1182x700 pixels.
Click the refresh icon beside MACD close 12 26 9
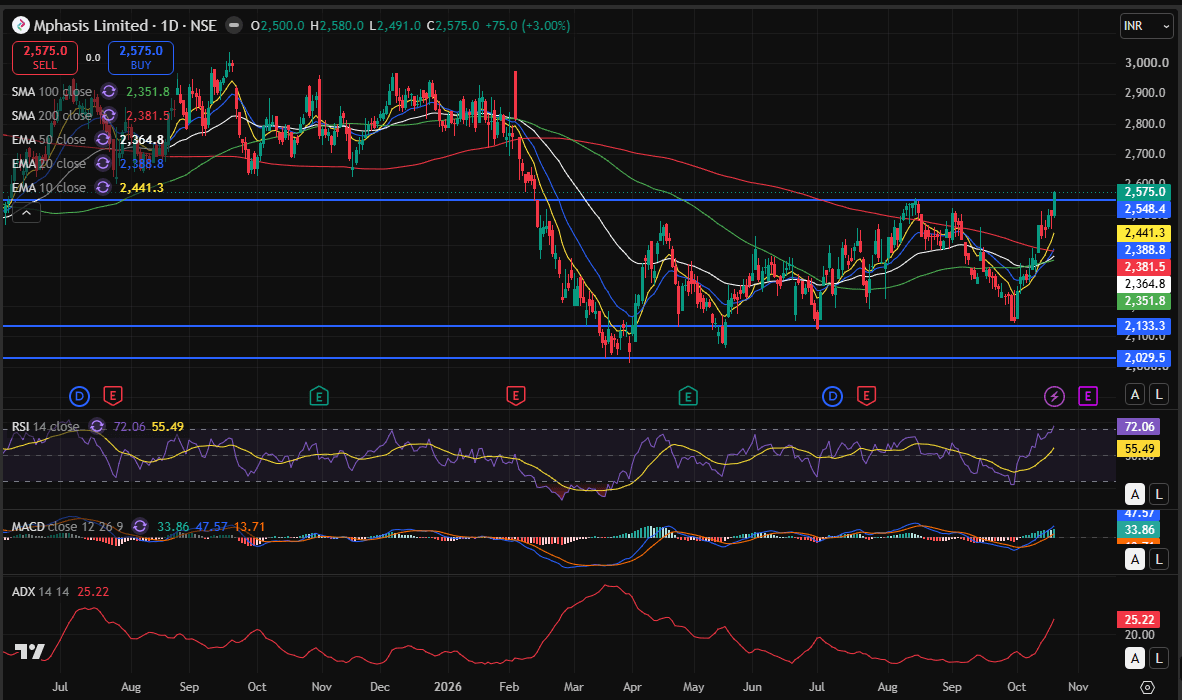140,526
